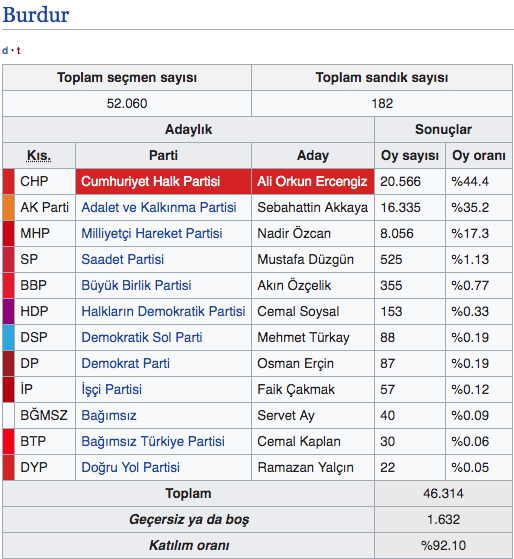514x559 pixels.
Task: Open Saadet Partisi link
Action: (123, 260)
